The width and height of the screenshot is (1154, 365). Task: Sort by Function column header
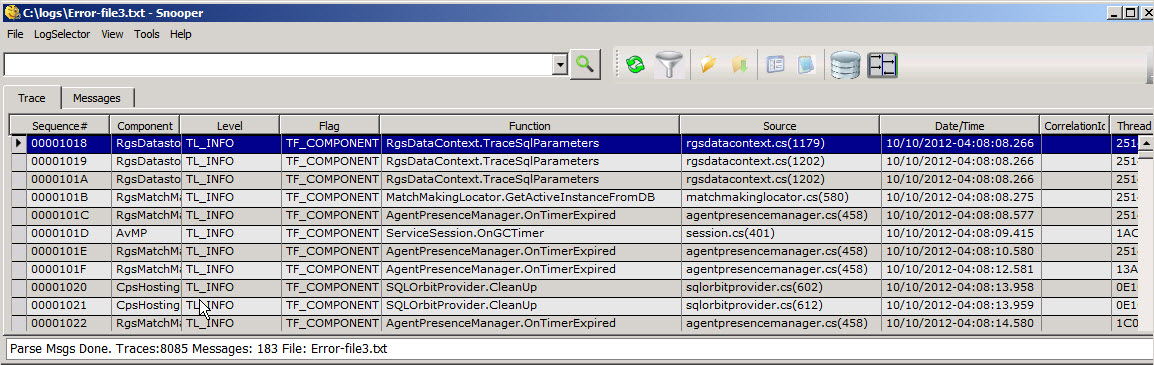[x=530, y=126]
